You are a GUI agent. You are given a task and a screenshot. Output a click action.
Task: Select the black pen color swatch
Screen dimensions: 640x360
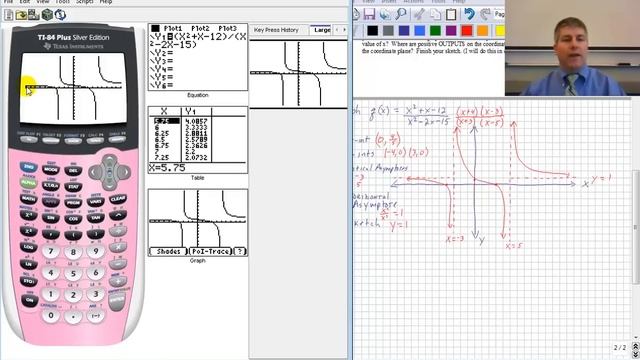pos(372,31)
